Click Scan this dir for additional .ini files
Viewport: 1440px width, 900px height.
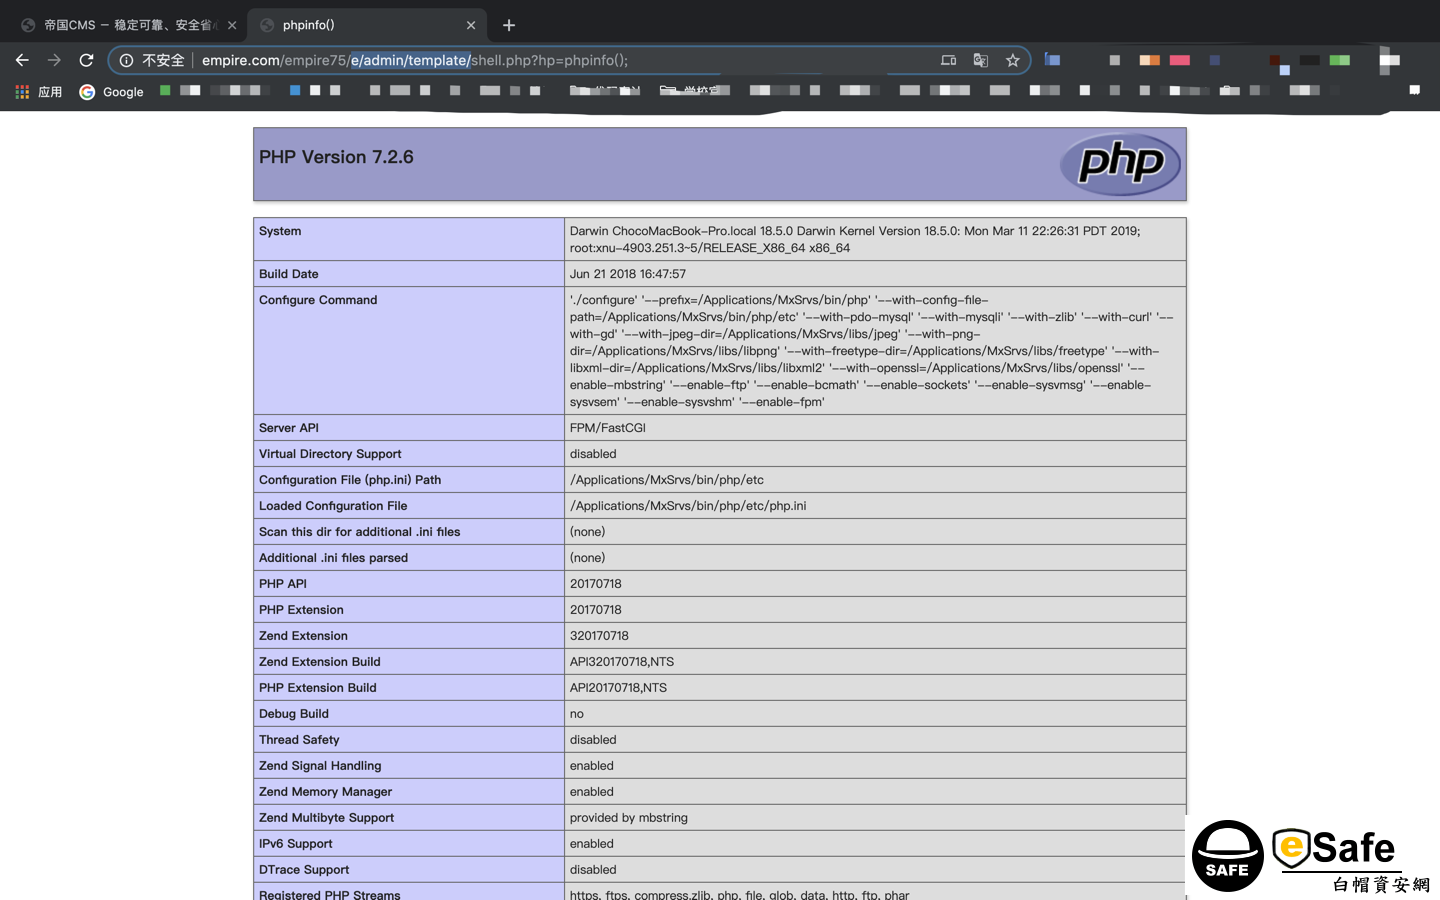(x=360, y=532)
